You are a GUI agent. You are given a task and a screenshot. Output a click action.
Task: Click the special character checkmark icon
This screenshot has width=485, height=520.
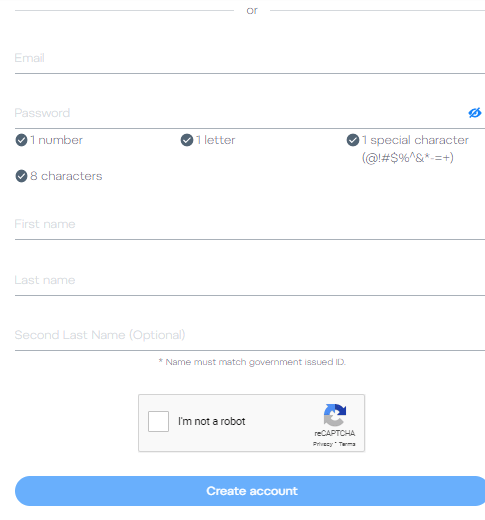[x=353, y=140]
